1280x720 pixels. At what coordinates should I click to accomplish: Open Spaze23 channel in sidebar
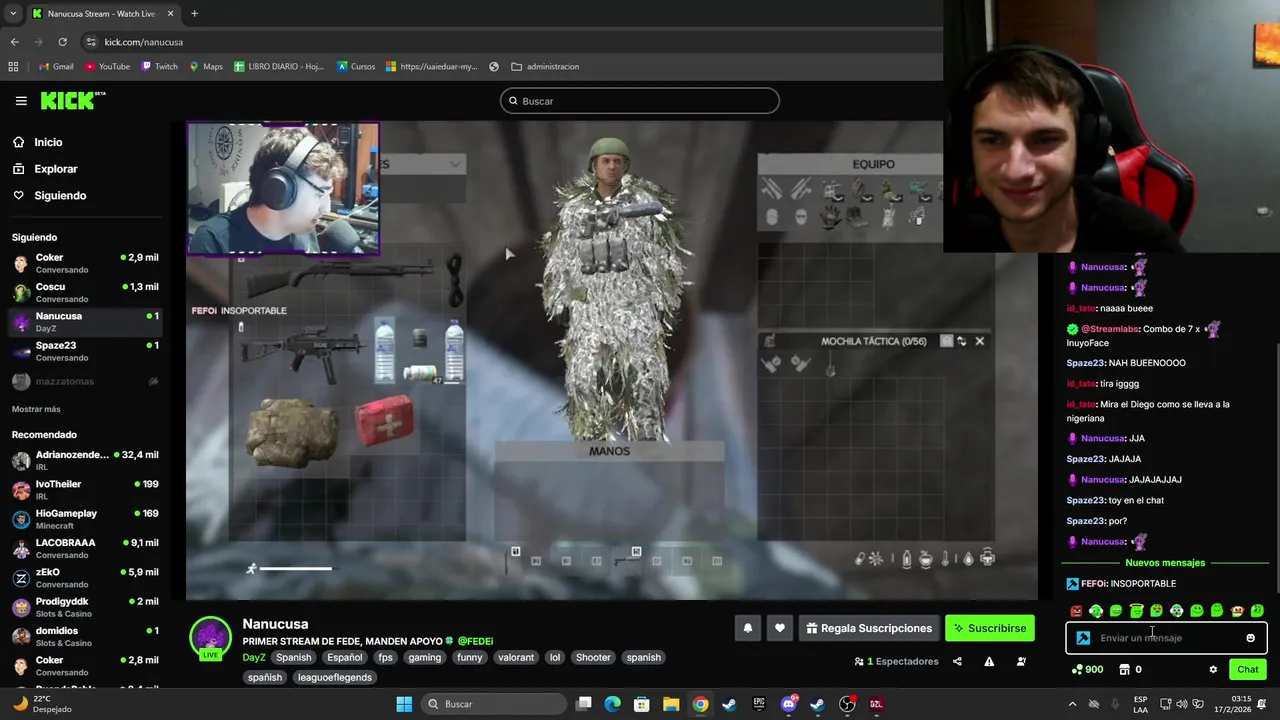tap(85, 351)
